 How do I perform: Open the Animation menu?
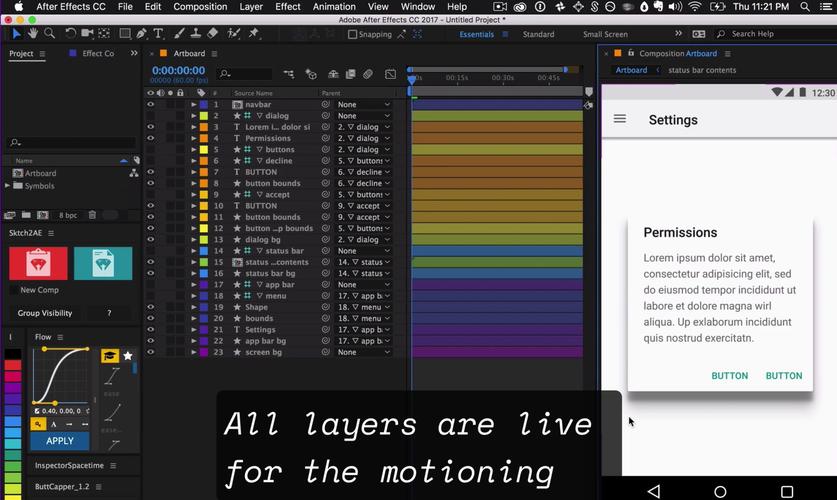pyautogui.click(x=334, y=7)
